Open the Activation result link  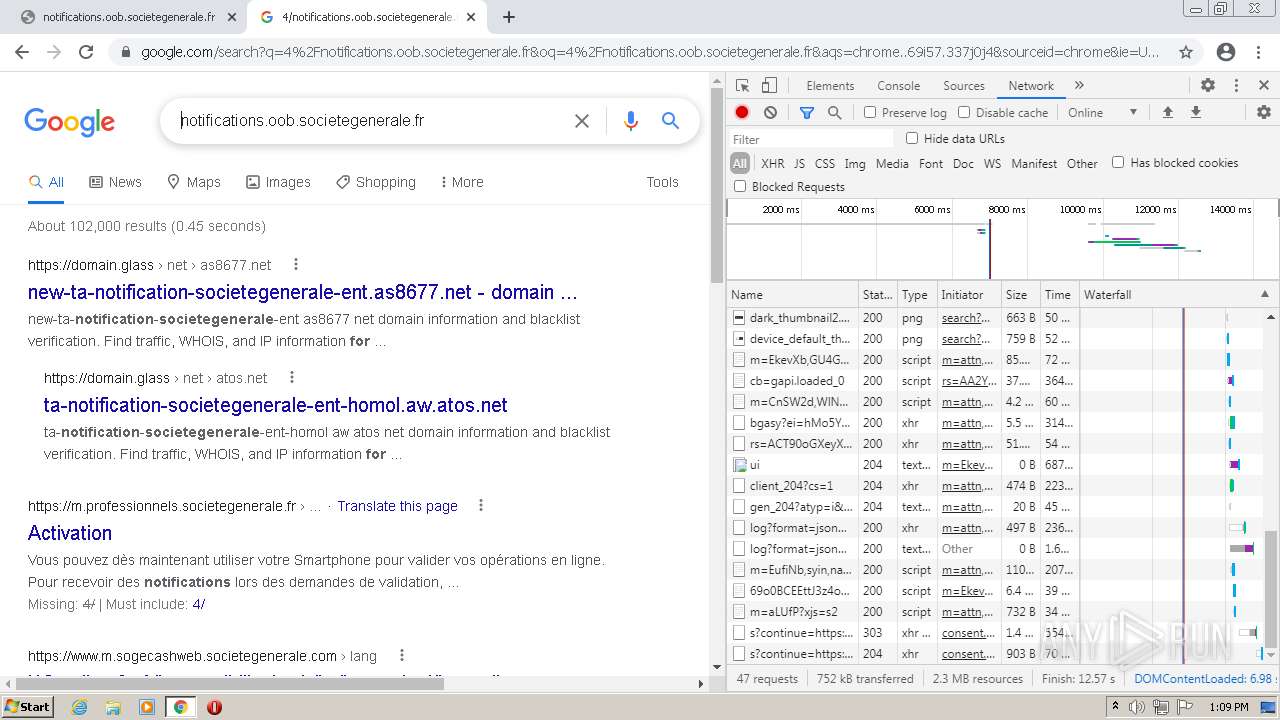click(70, 533)
